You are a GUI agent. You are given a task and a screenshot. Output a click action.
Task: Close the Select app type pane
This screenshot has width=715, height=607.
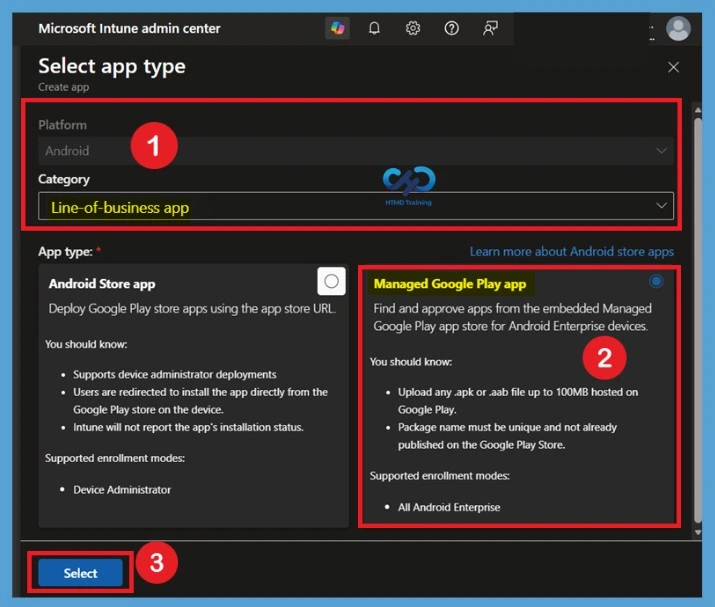pyautogui.click(x=673, y=67)
